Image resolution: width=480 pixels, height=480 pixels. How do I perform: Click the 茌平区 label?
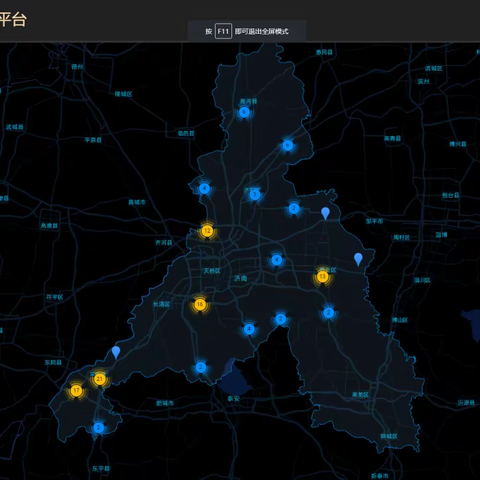(x=54, y=297)
